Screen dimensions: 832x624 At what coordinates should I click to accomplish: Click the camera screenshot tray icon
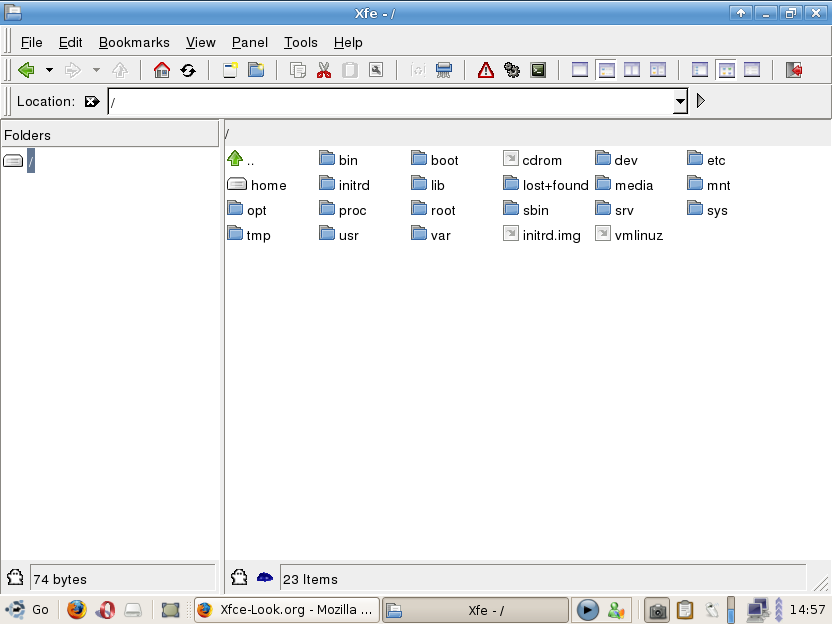click(657, 610)
